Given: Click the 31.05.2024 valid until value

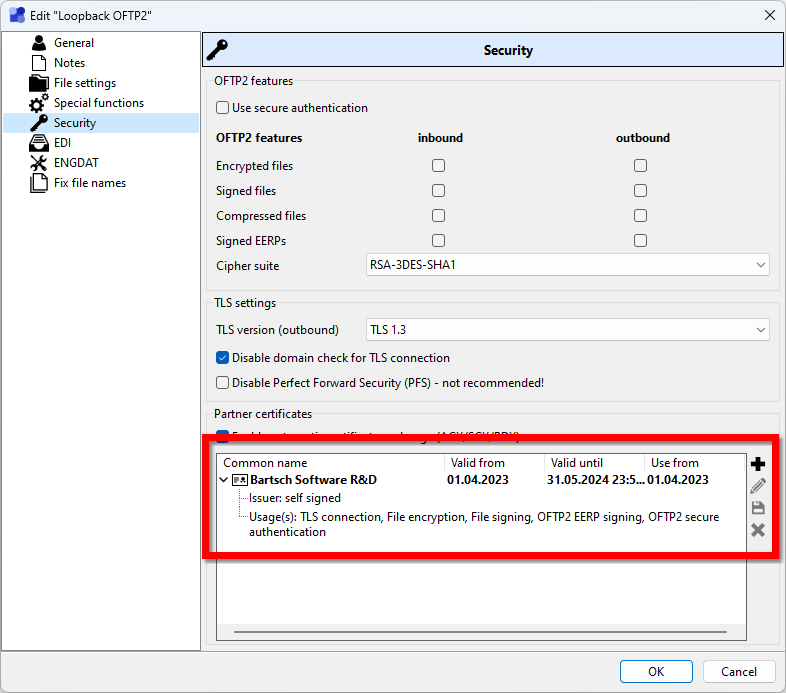Looking at the screenshot, I should pos(595,480).
